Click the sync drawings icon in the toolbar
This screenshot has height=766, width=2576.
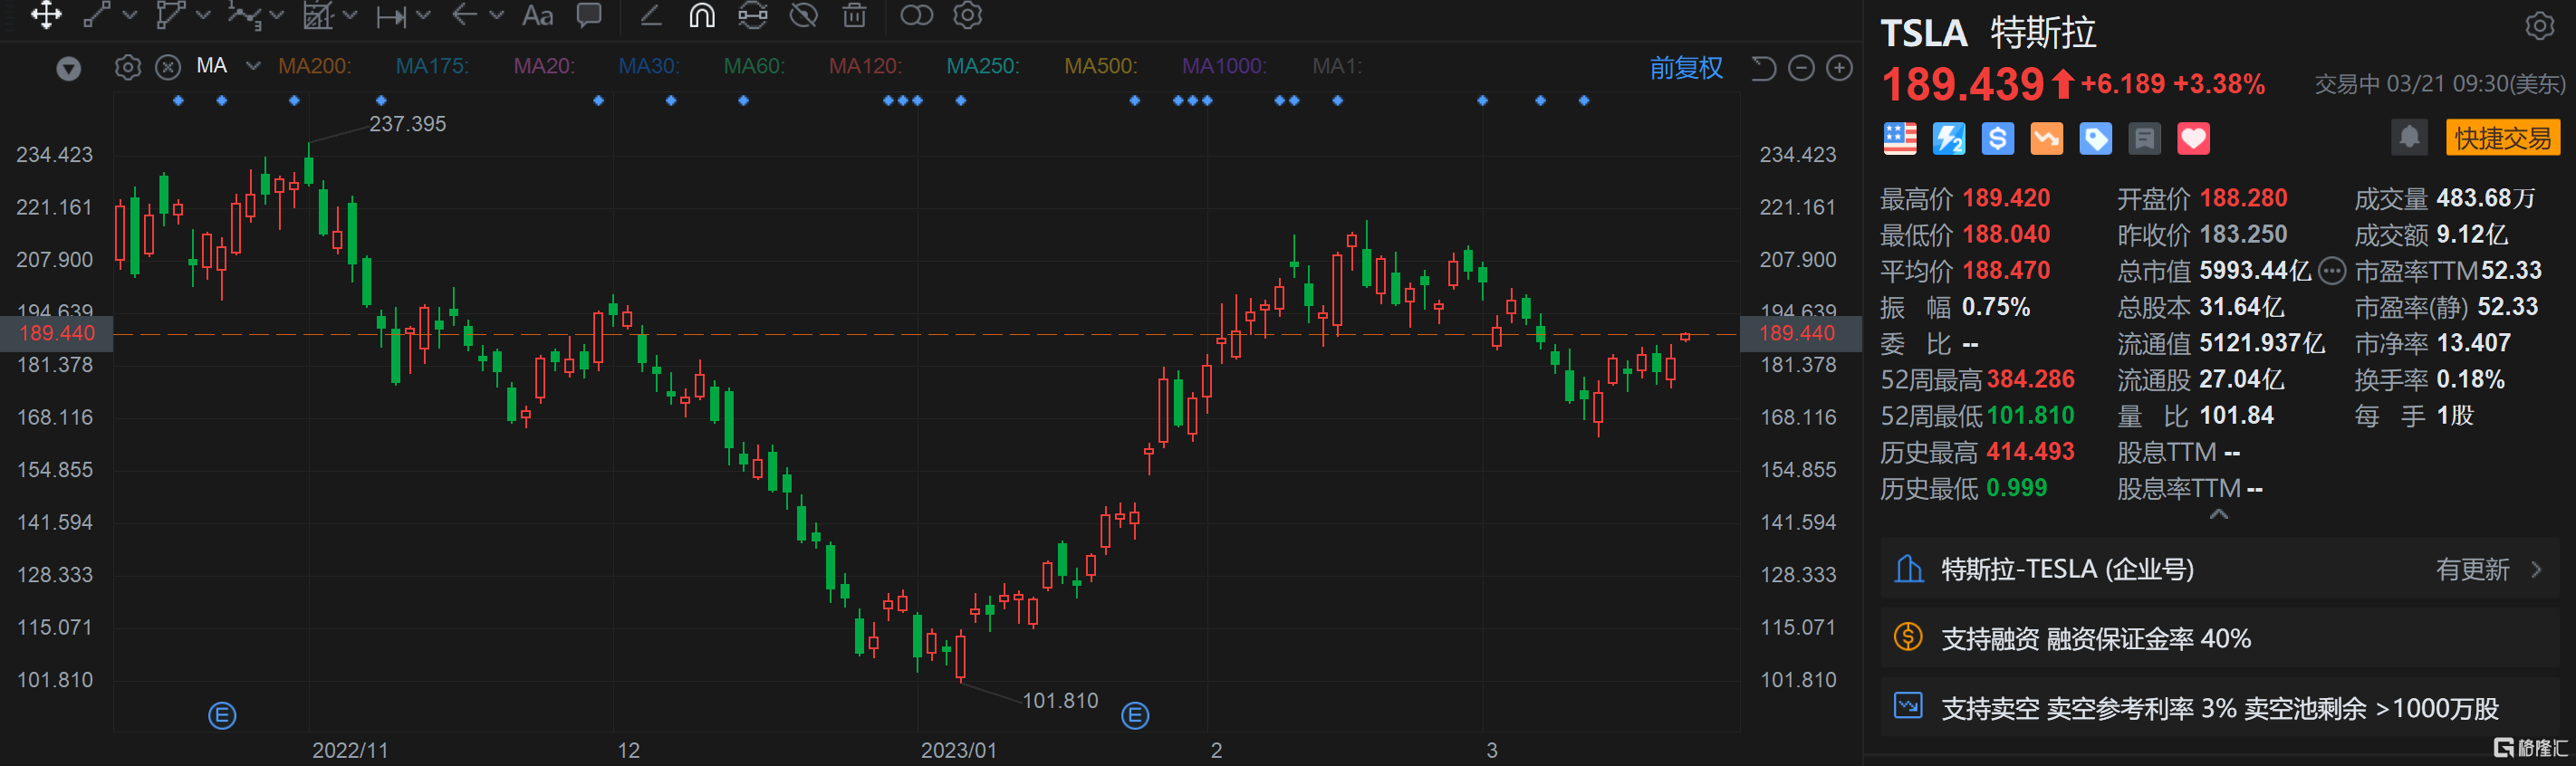coord(753,15)
